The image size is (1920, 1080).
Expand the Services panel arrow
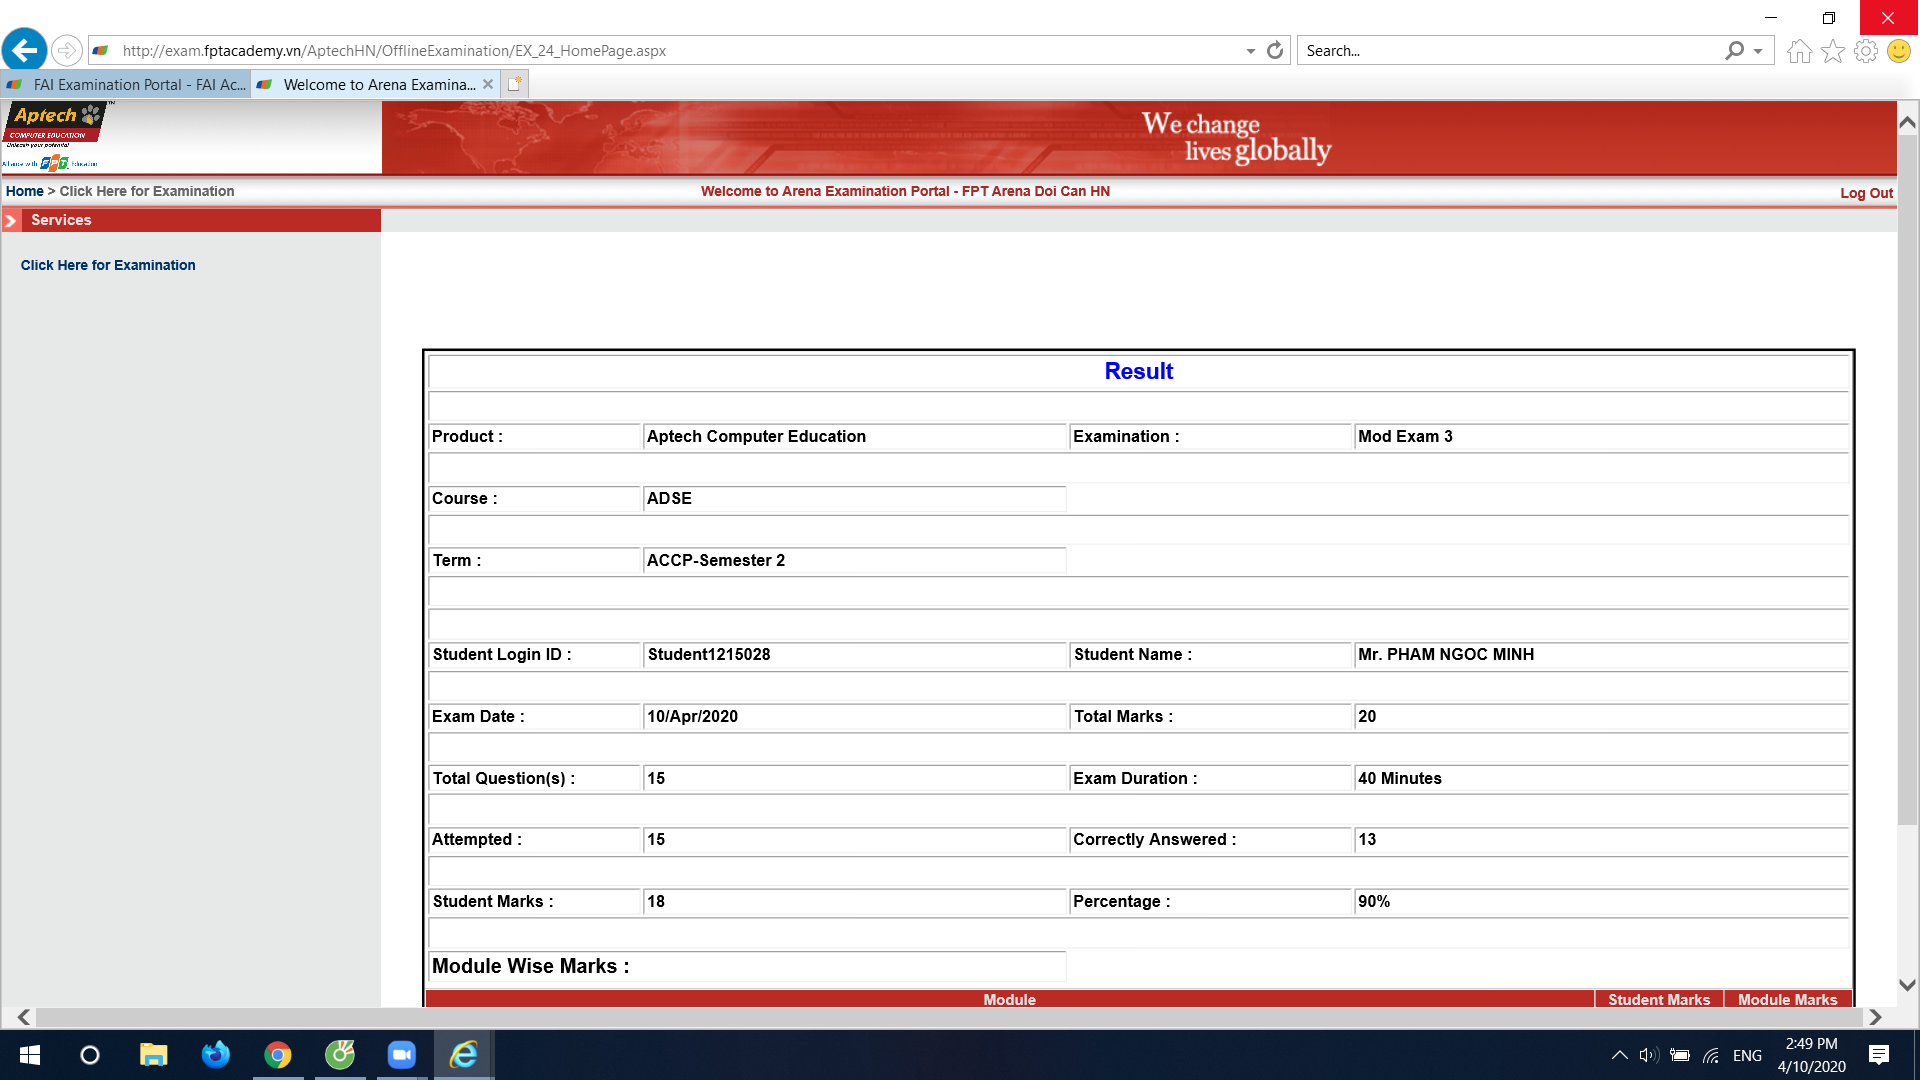coord(11,221)
